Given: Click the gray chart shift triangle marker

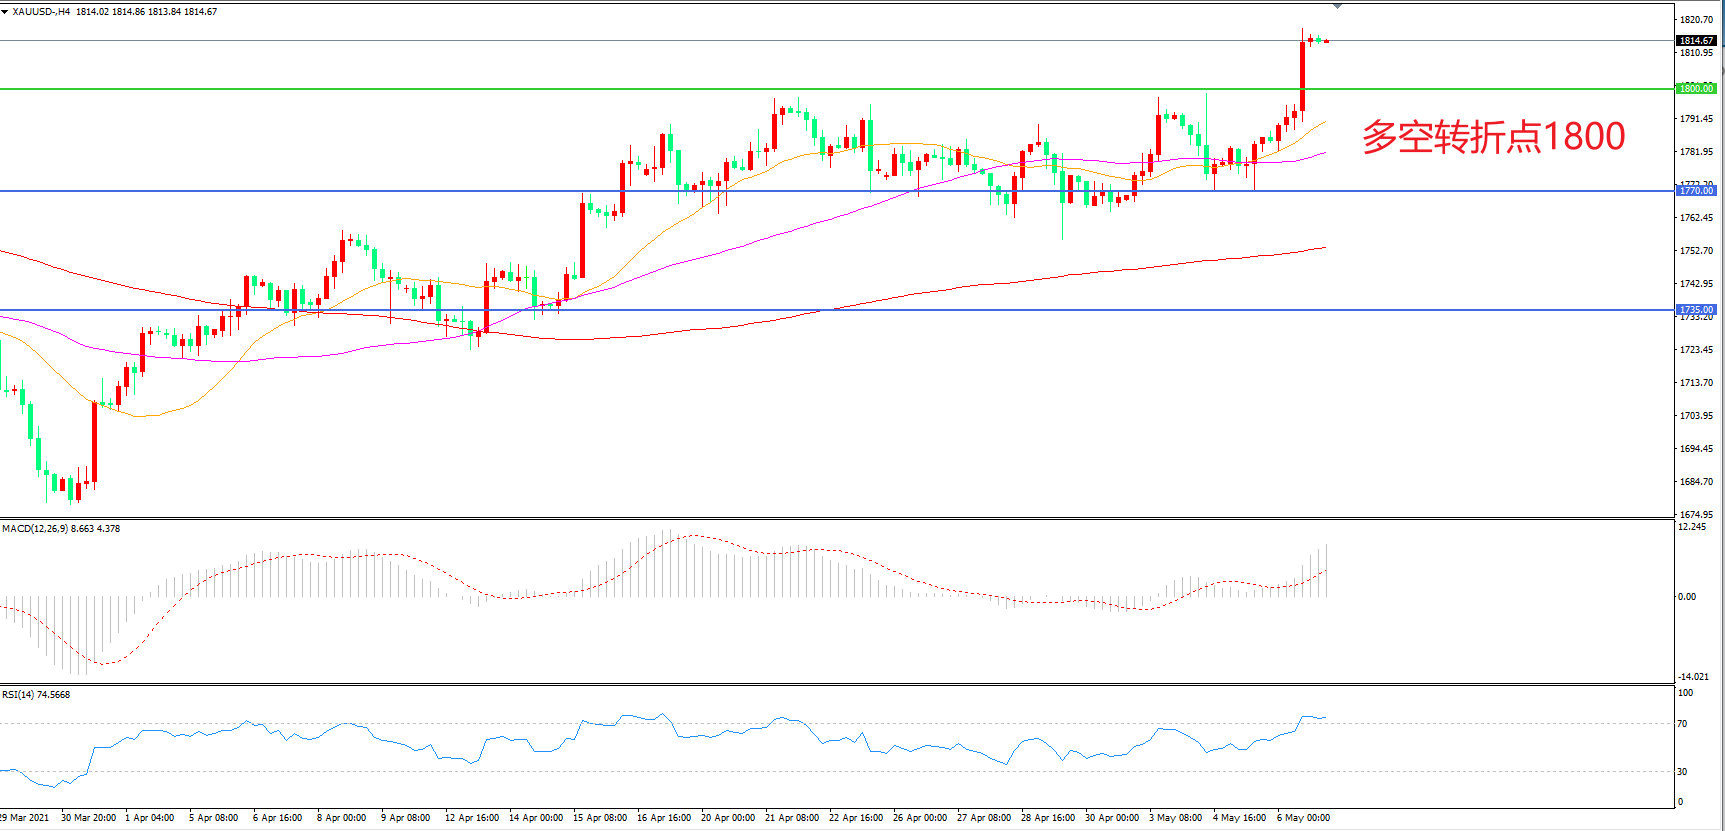Looking at the screenshot, I should [x=1337, y=6].
